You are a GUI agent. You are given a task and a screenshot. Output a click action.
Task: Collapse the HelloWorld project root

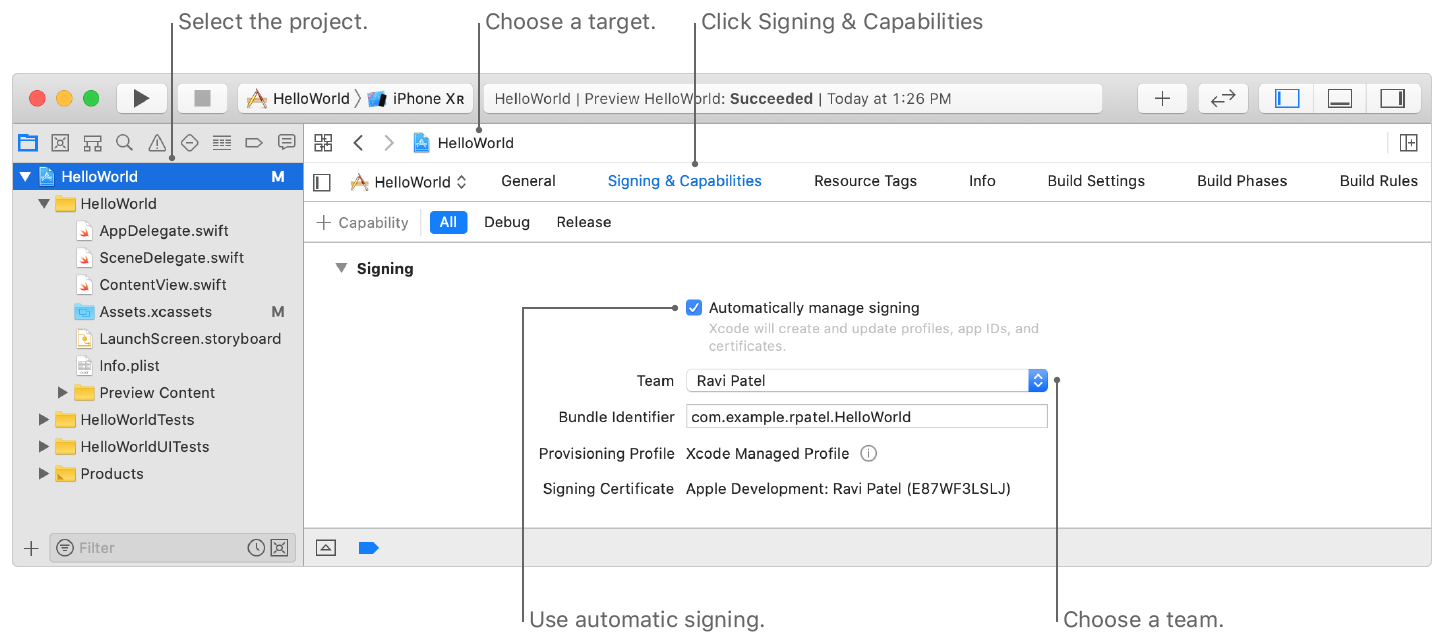25,177
